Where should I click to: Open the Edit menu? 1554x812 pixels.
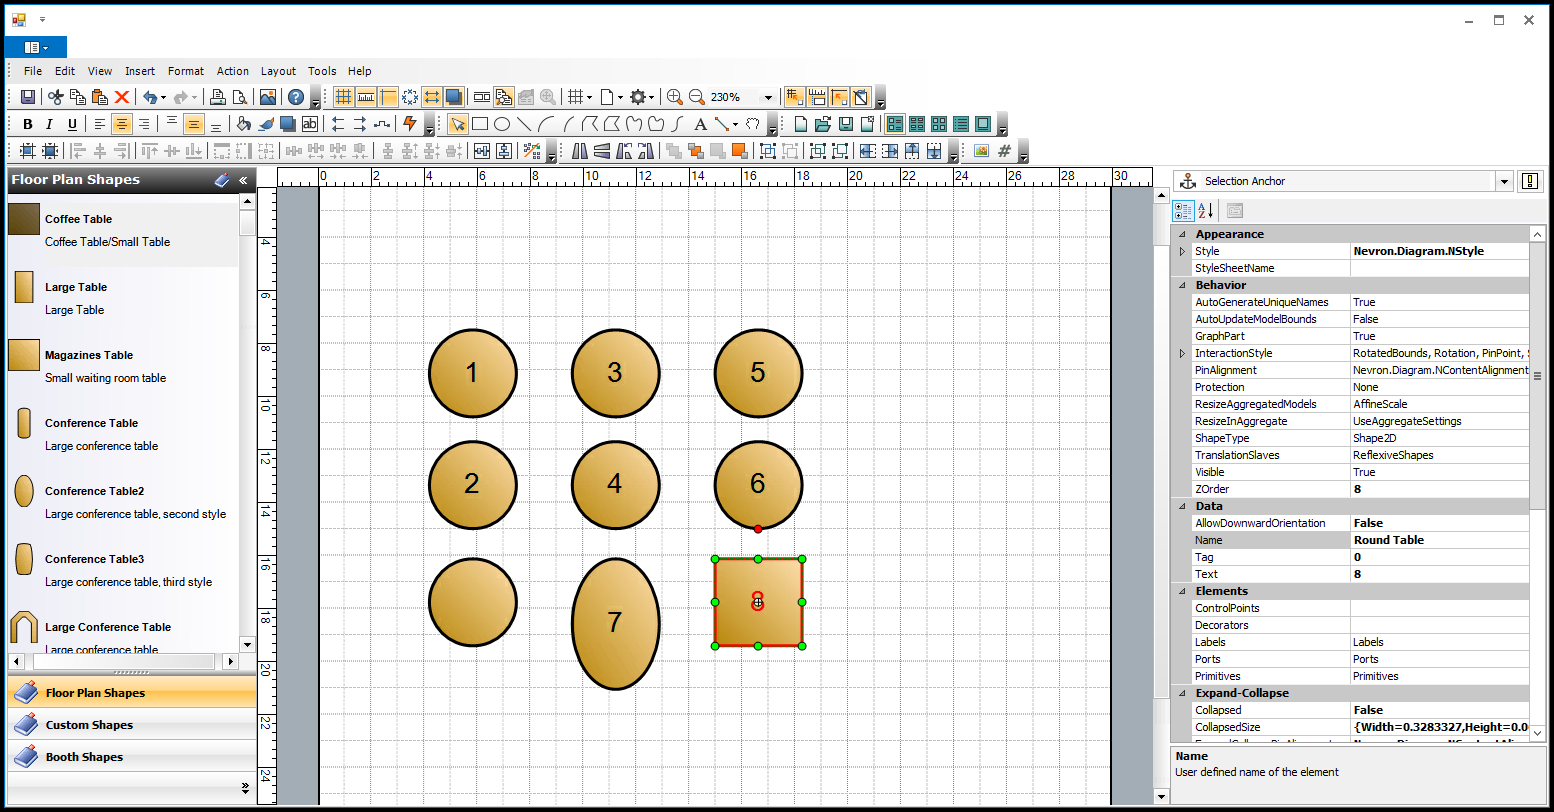pyautogui.click(x=65, y=71)
